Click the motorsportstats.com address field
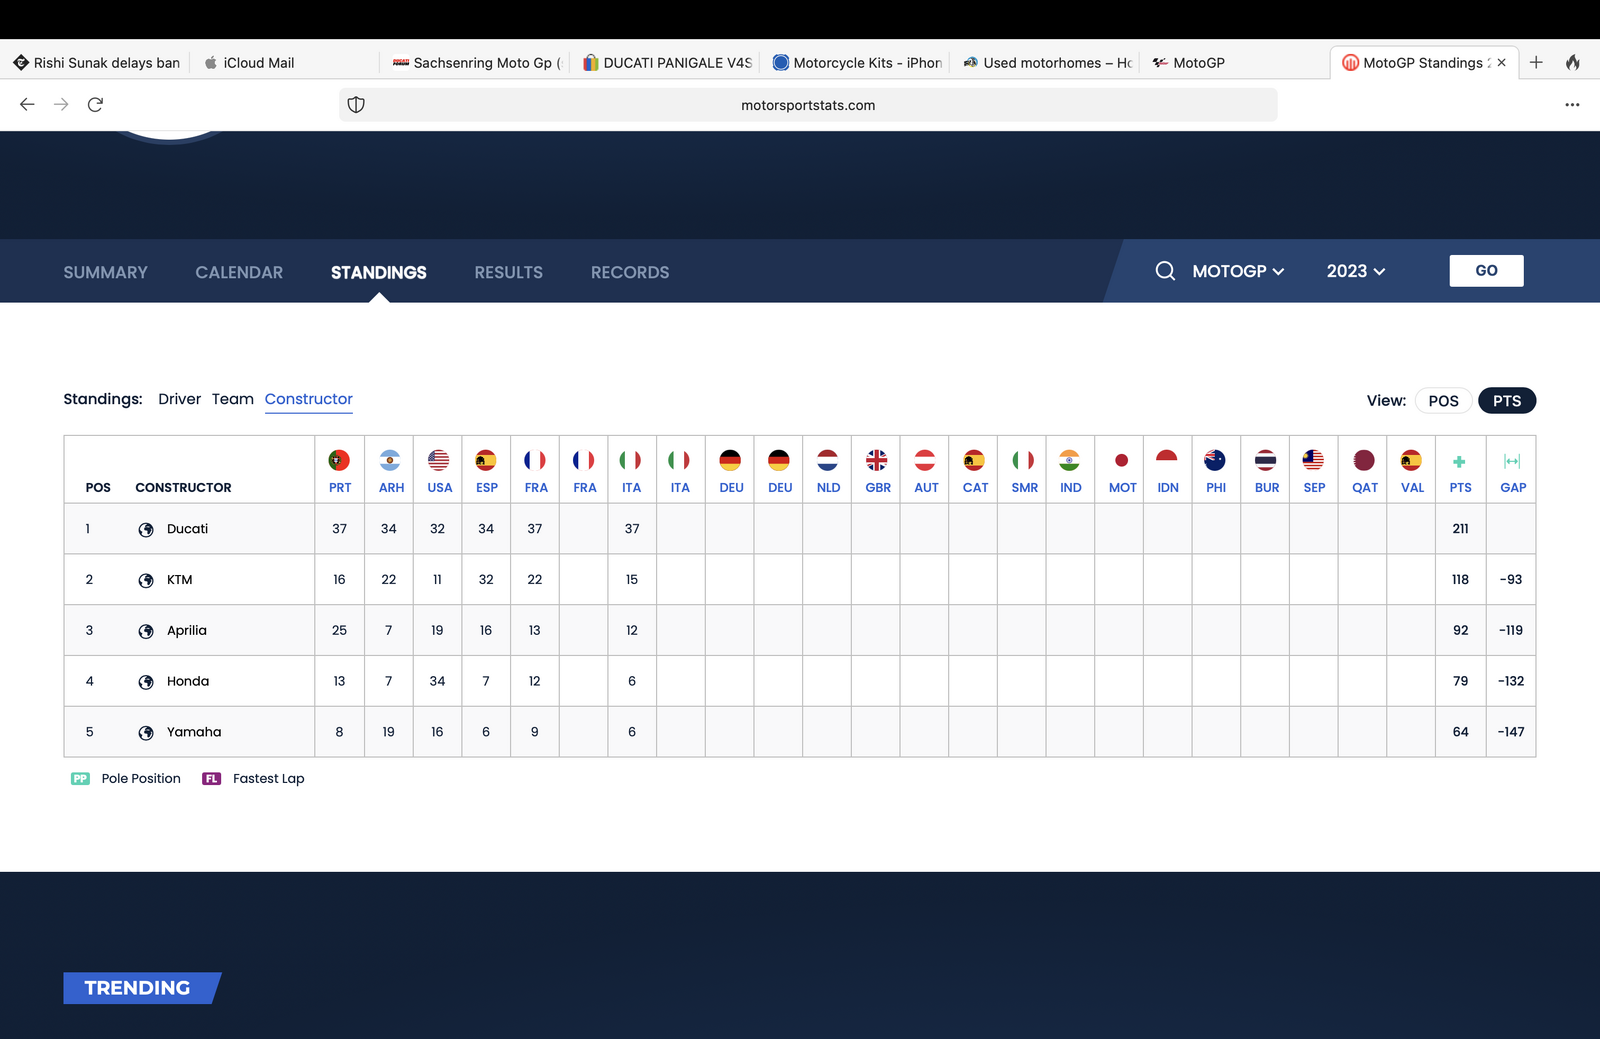1600x1039 pixels. tap(808, 105)
